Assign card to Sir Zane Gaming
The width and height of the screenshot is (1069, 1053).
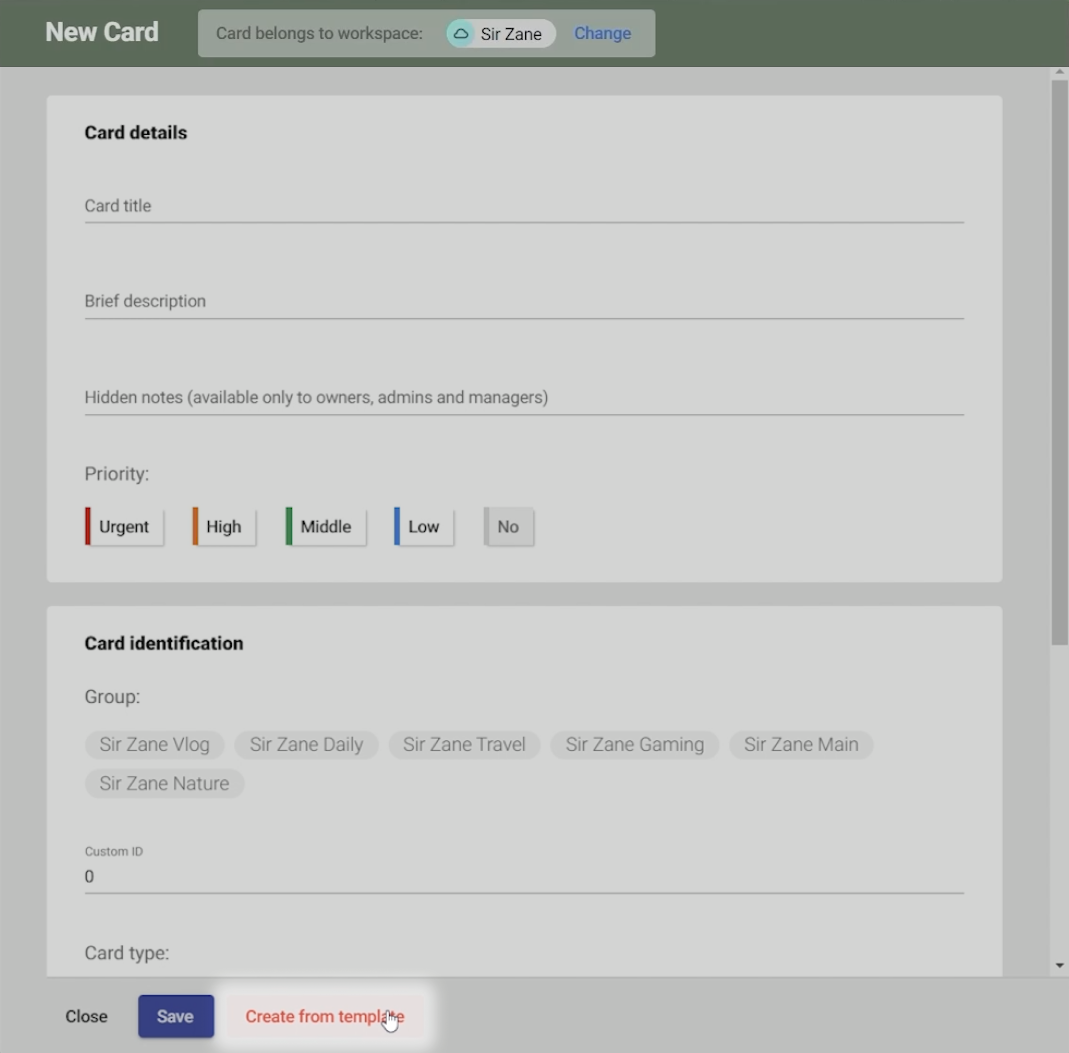(x=634, y=745)
